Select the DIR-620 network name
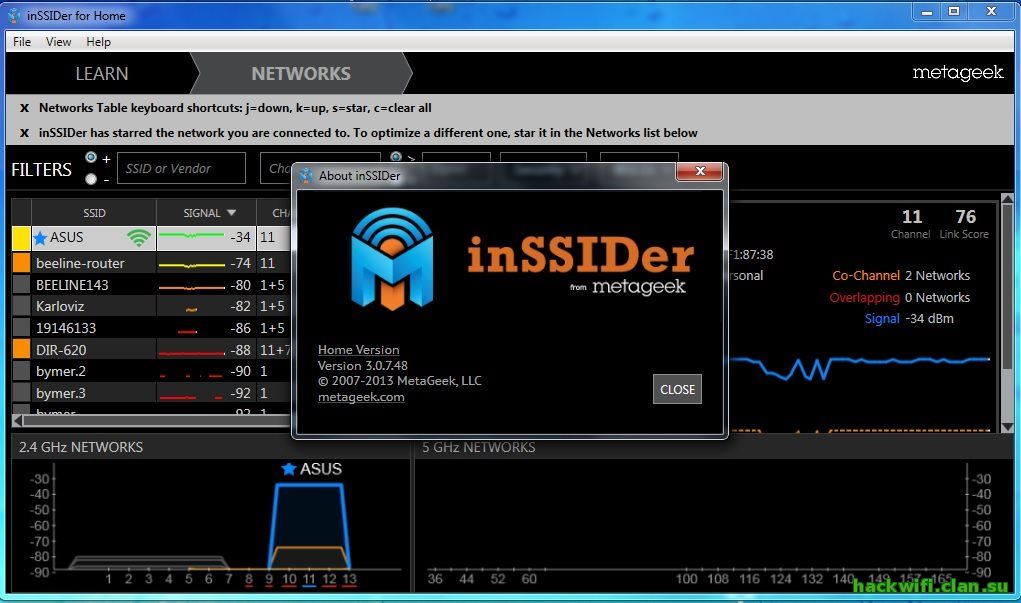 (x=61, y=350)
